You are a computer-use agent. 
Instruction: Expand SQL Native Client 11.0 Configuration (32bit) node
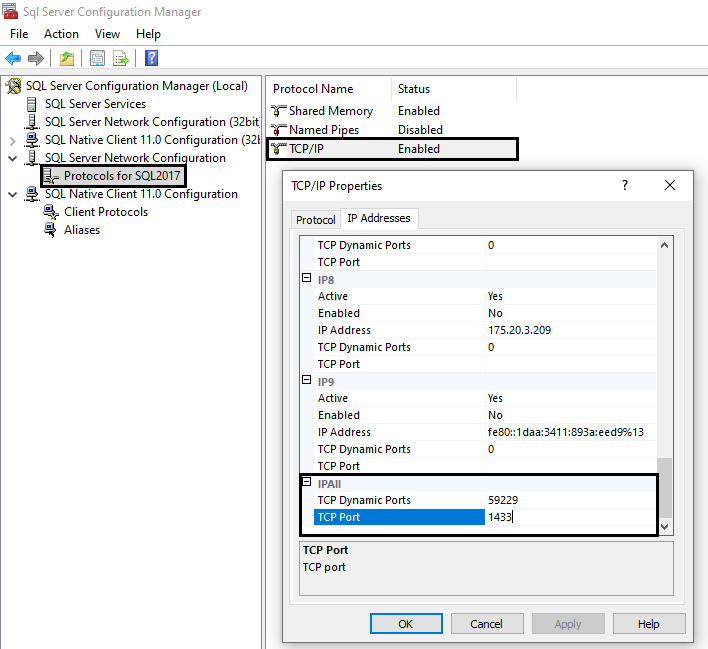[13, 141]
